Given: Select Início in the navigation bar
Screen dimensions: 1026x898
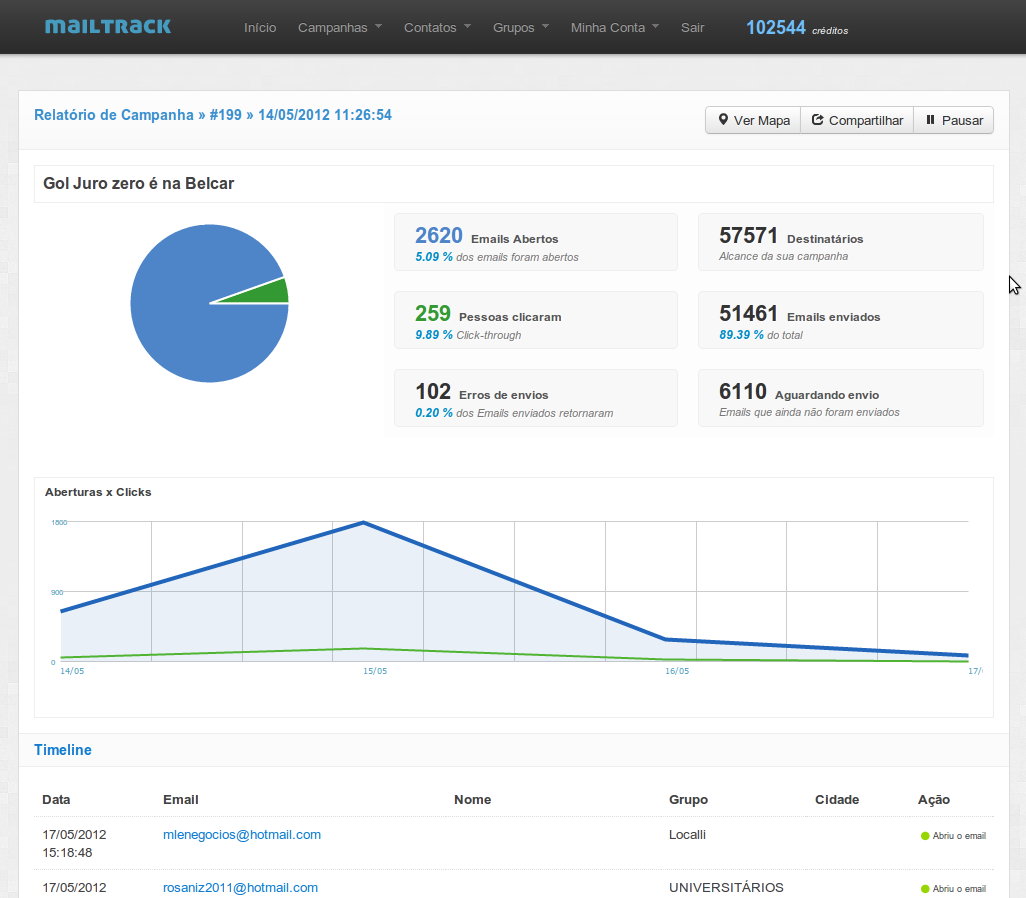Looking at the screenshot, I should 260,27.
